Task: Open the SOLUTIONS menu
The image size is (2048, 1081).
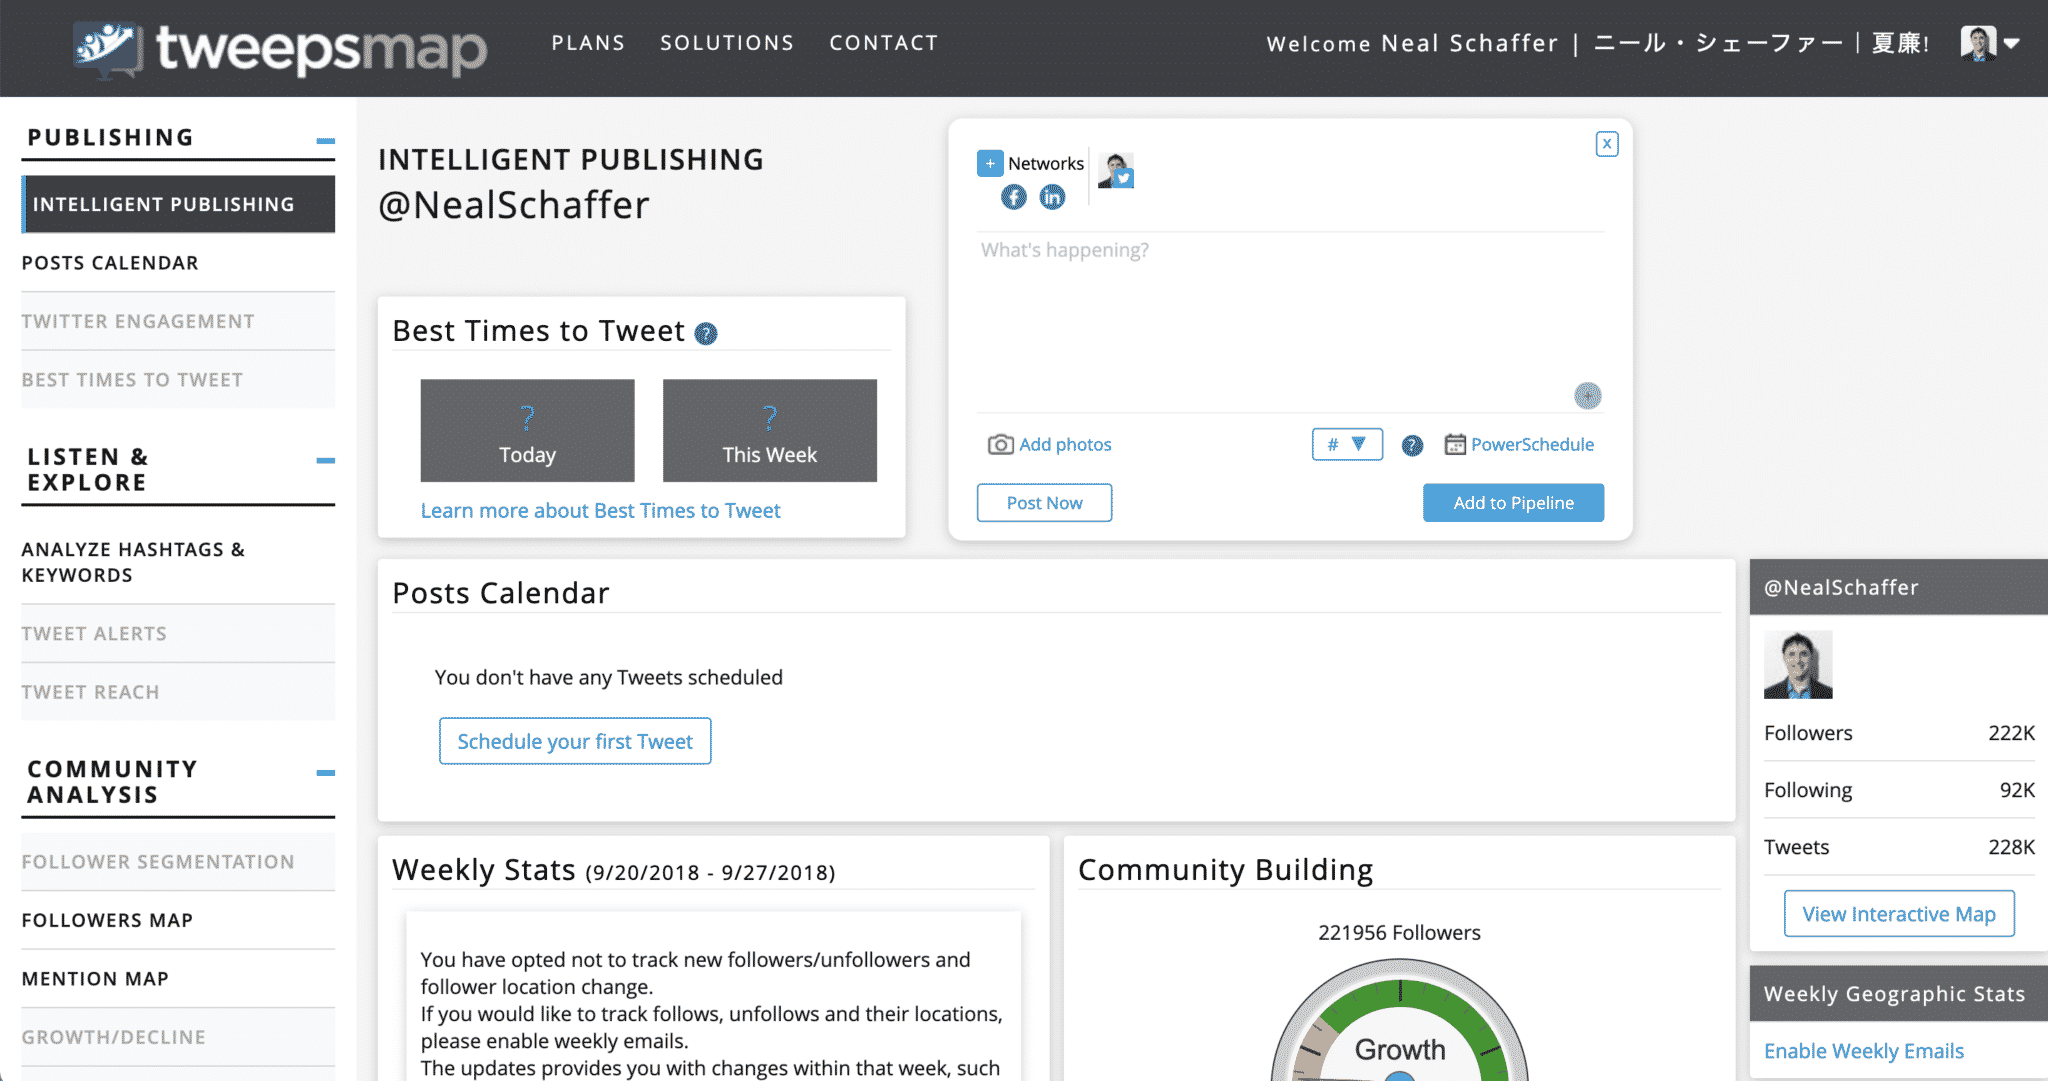Action: click(727, 42)
